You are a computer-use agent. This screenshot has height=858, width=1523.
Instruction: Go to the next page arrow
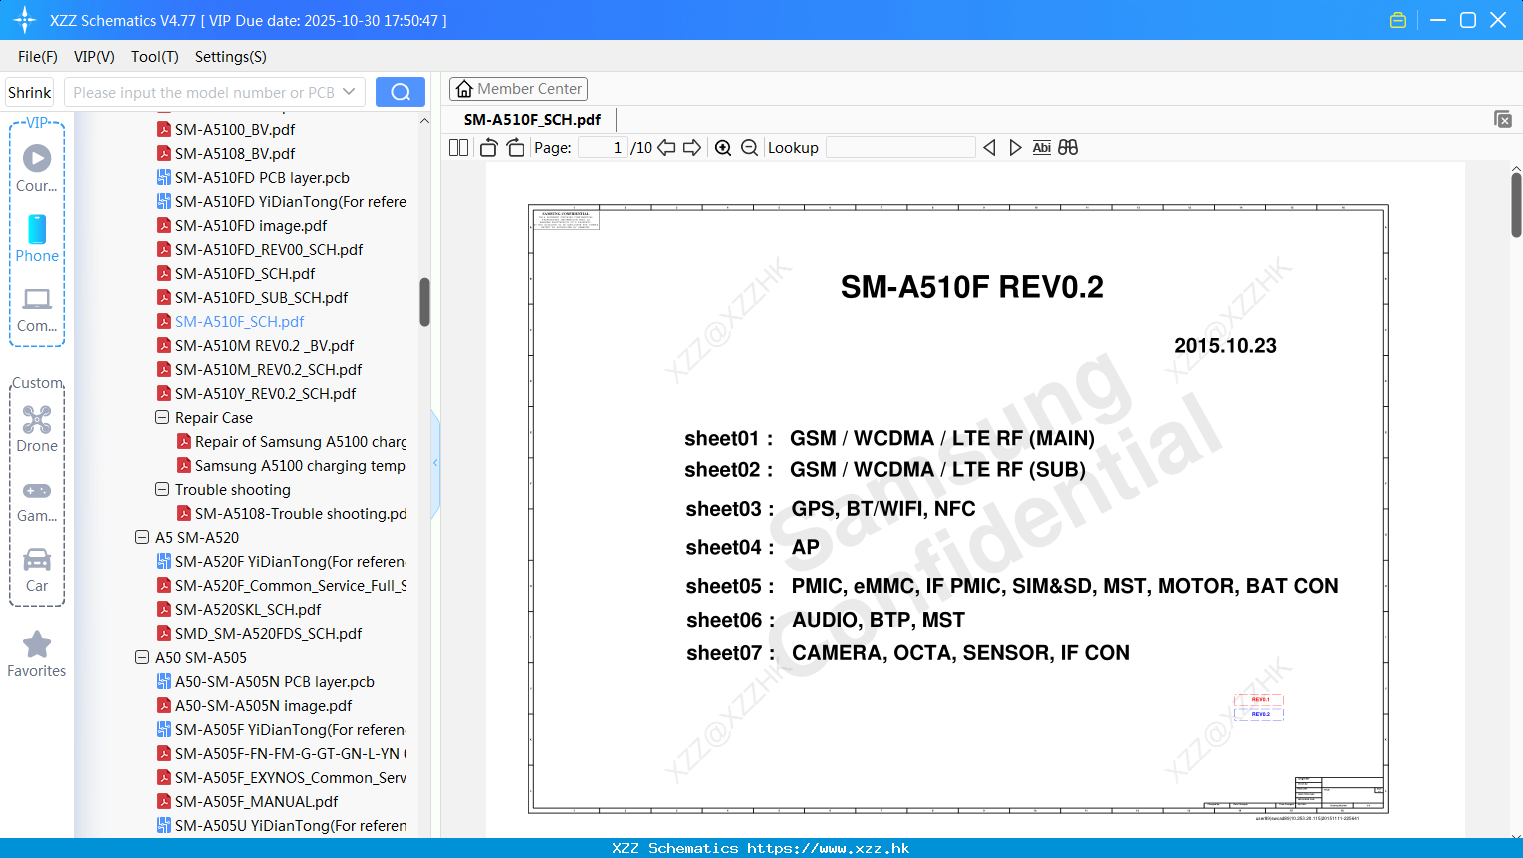pos(692,148)
